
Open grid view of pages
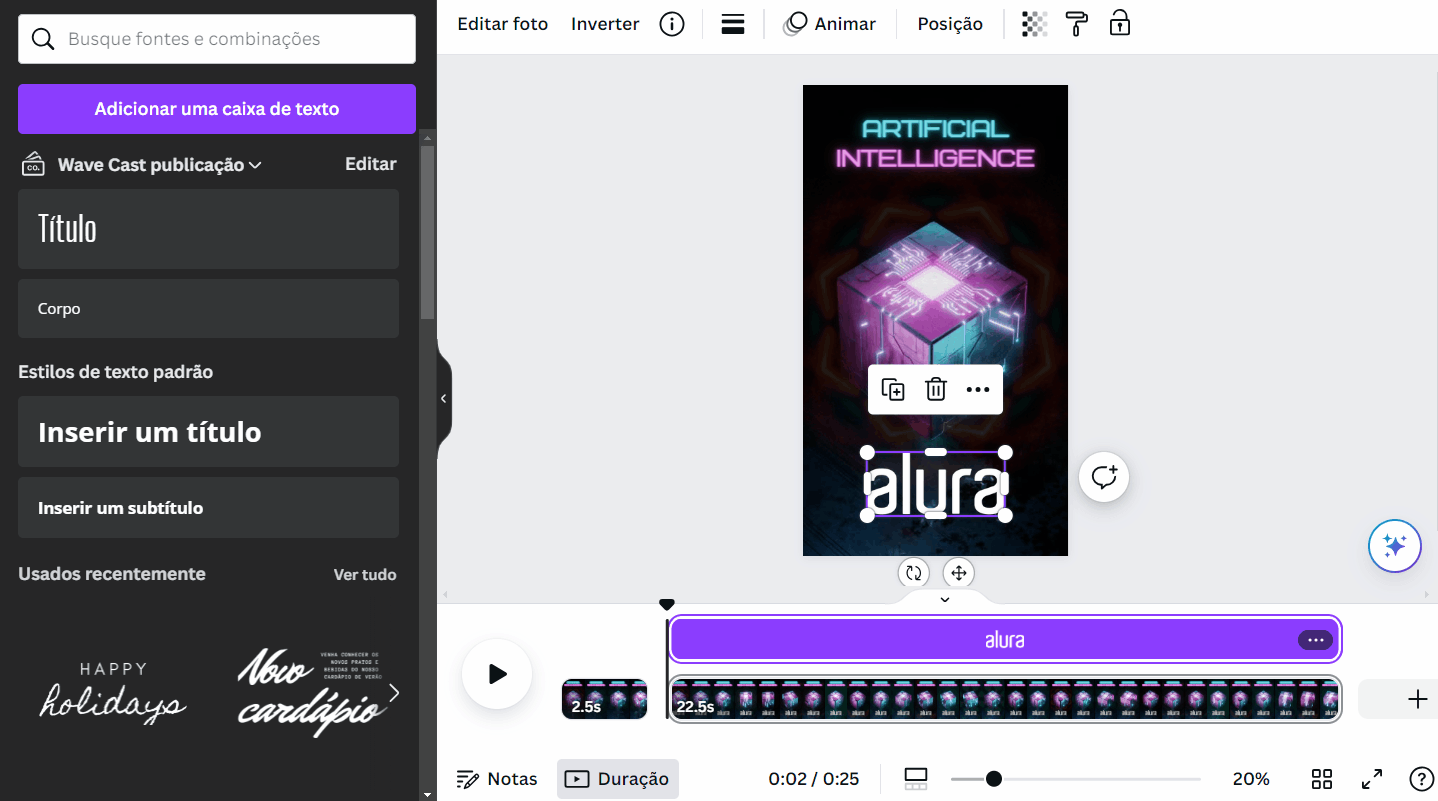1322,779
